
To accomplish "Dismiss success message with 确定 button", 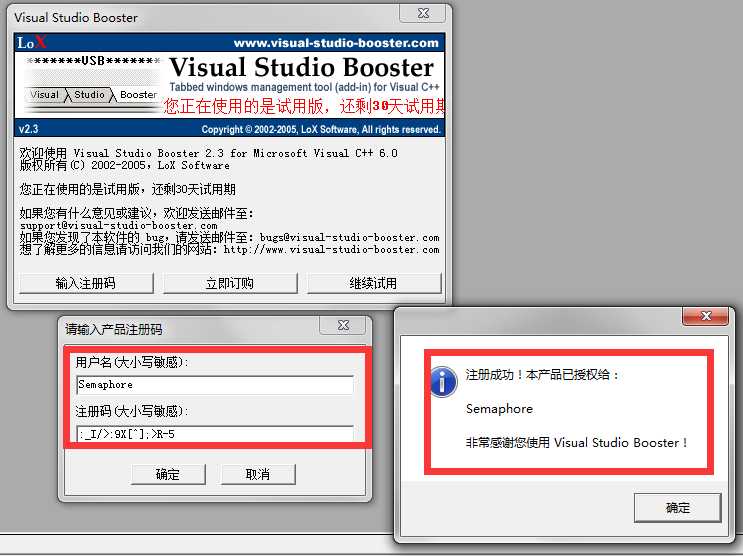I will pos(678,508).
